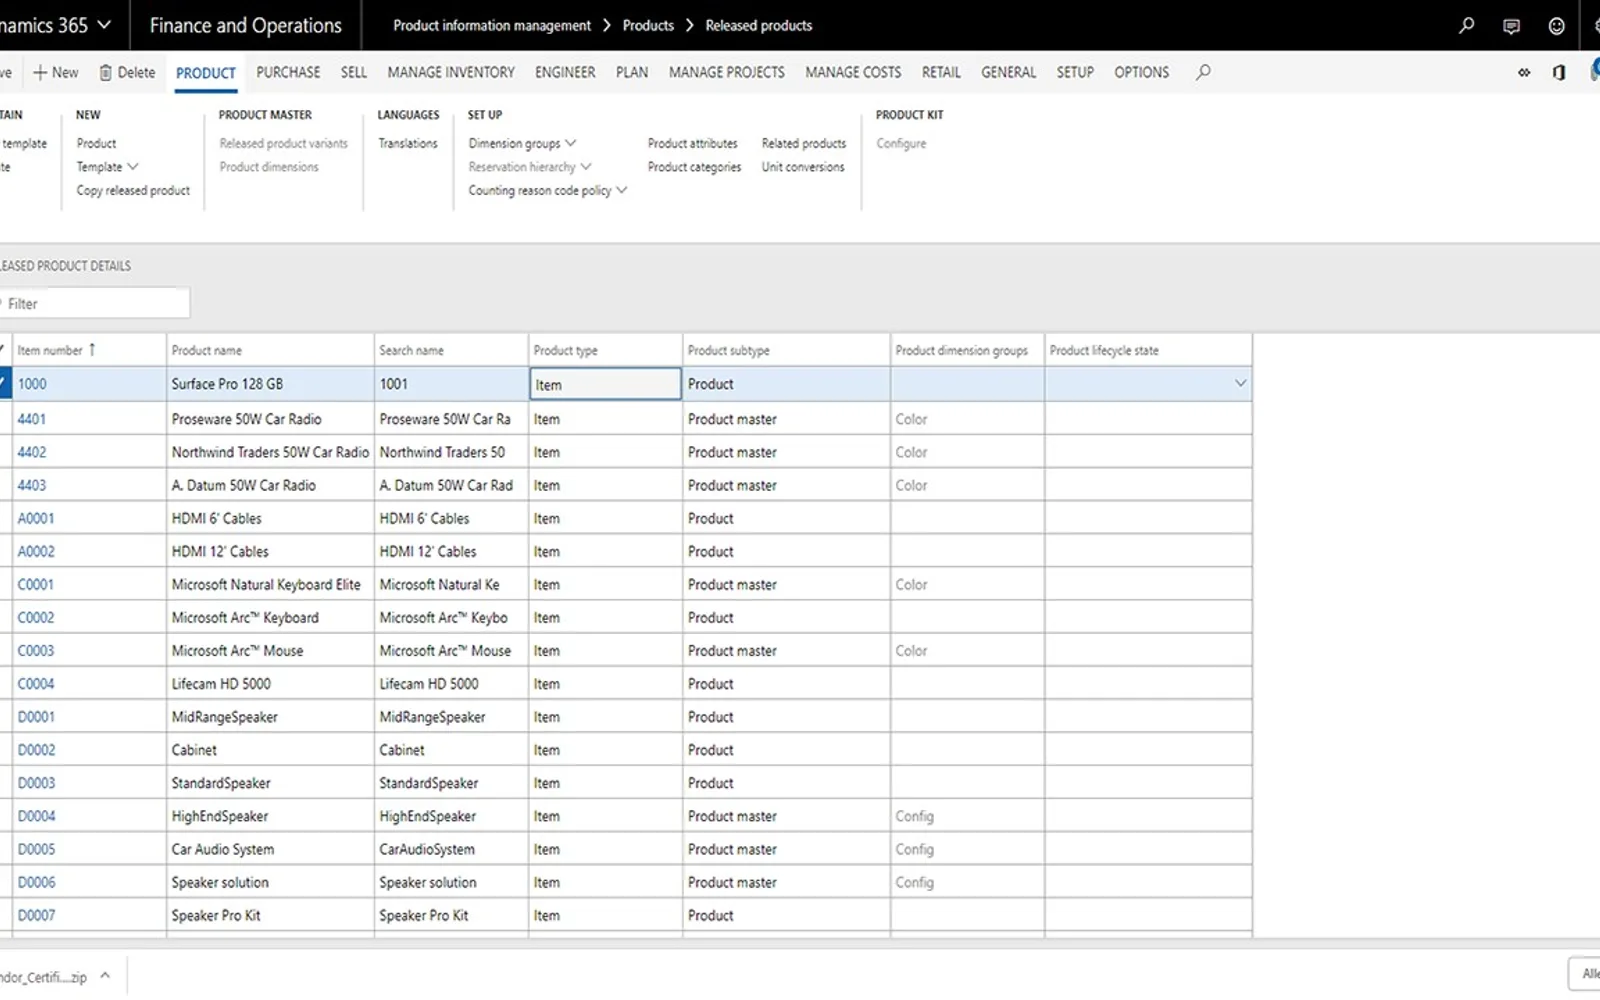Open Translations under LANGUAGES
The height and width of the screenshot is (1000, 1600).
click(408, 143)
